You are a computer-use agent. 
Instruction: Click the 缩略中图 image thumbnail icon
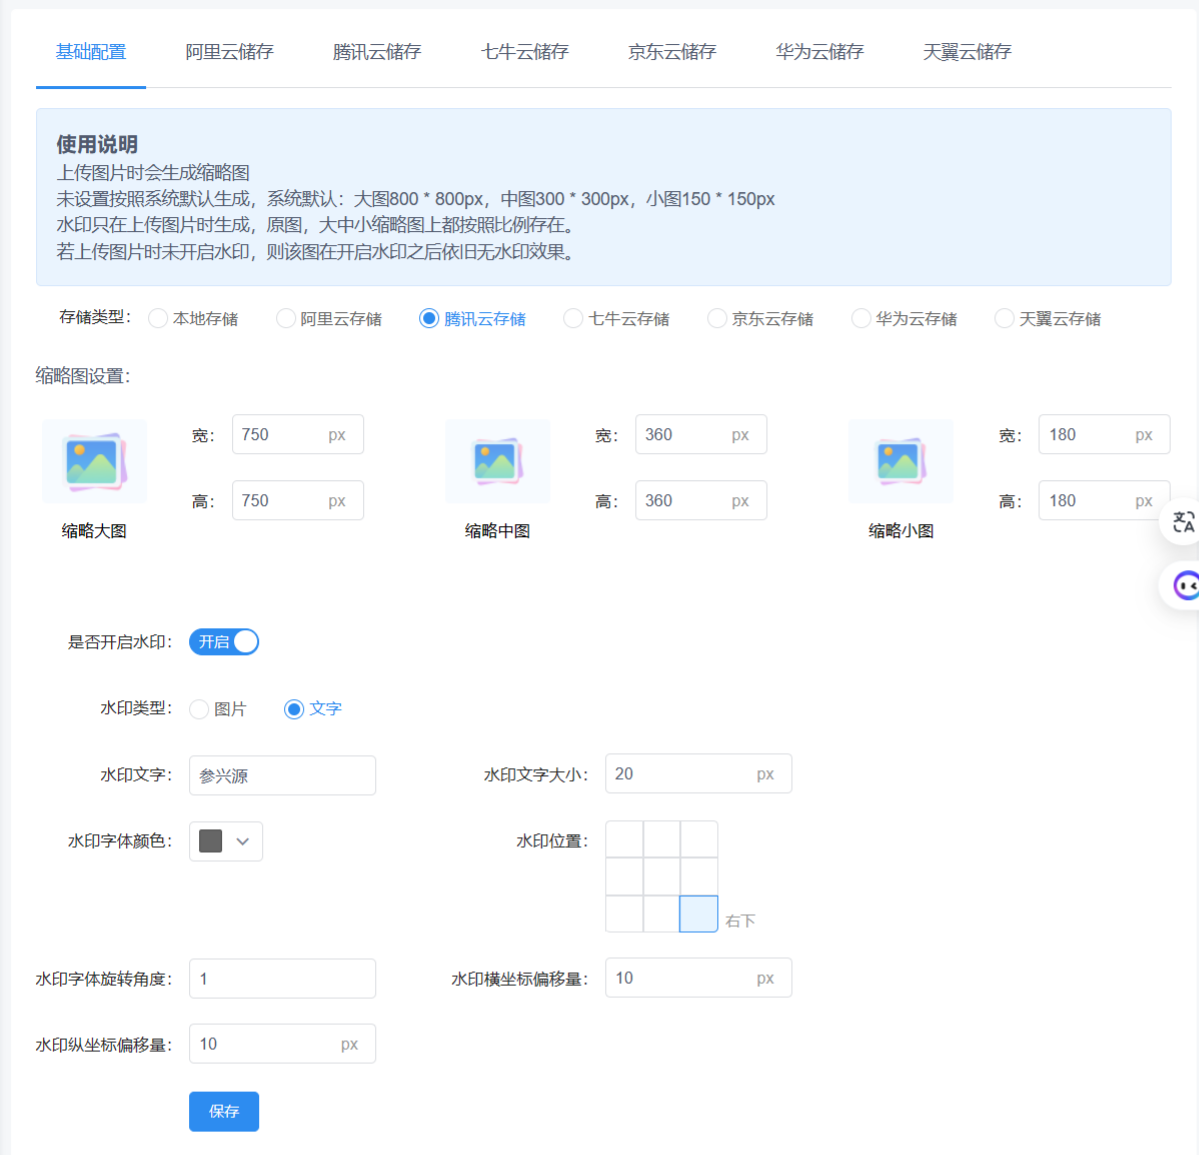pyautogui.click(x=497, y=460)
